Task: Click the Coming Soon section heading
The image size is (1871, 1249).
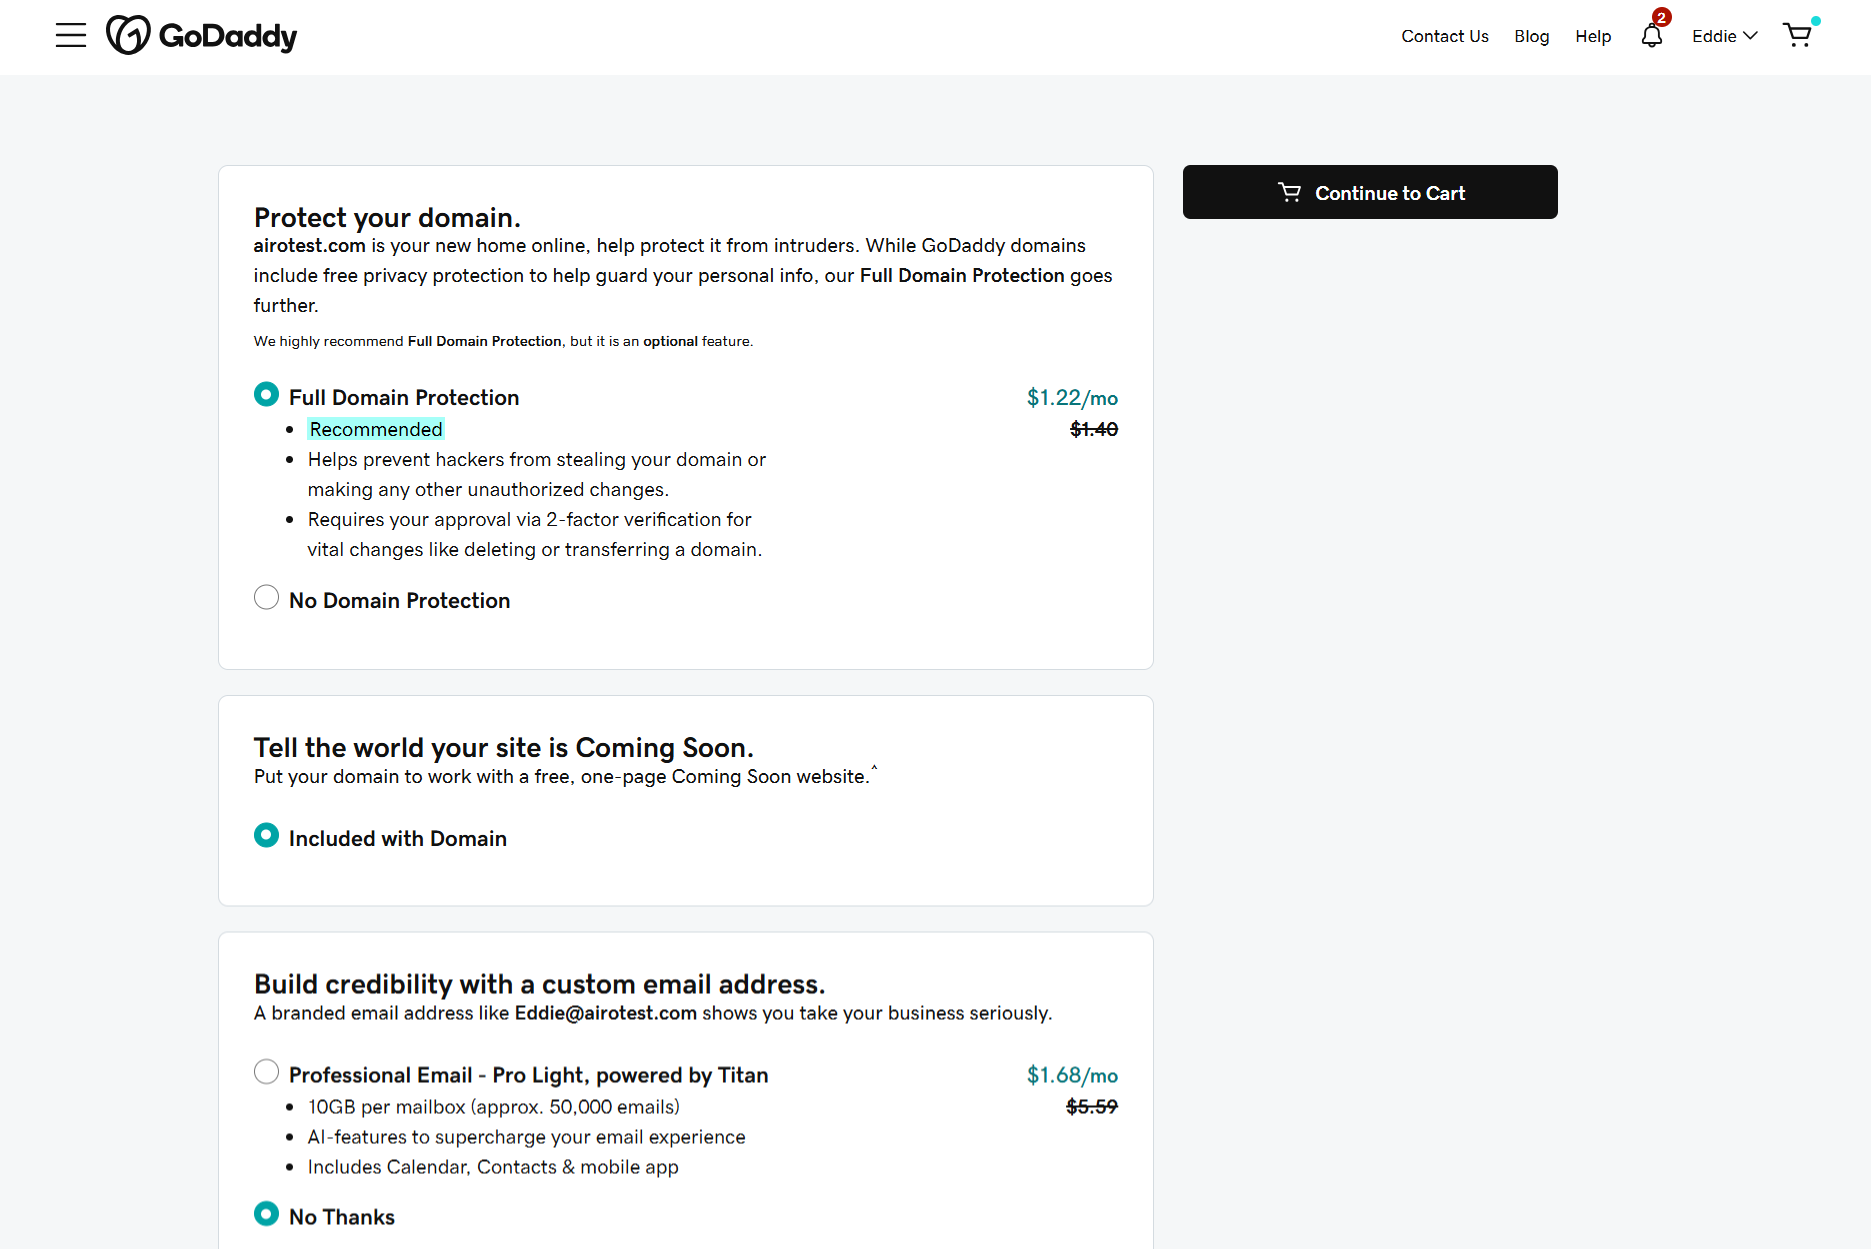Action: point(503,747)
